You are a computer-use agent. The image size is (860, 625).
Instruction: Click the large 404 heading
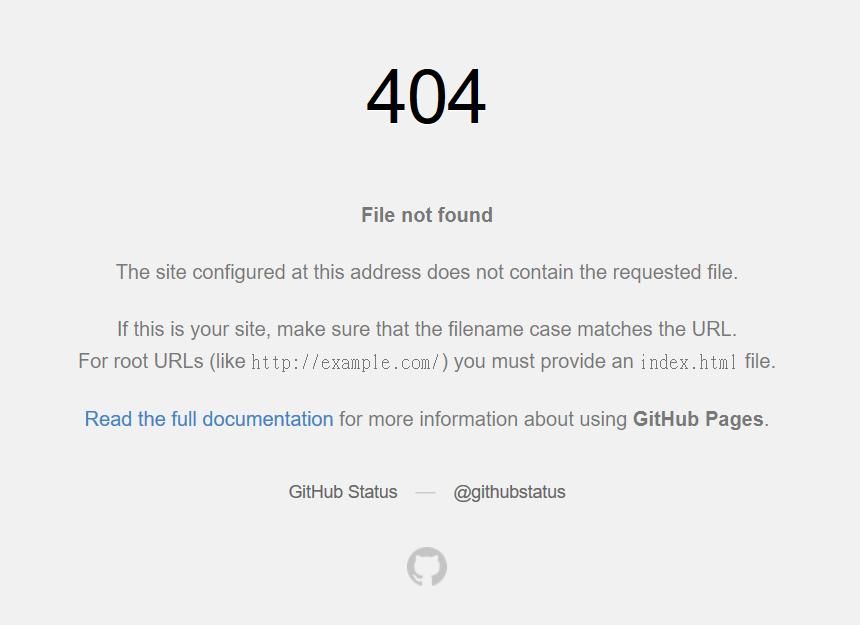[426, 96]
